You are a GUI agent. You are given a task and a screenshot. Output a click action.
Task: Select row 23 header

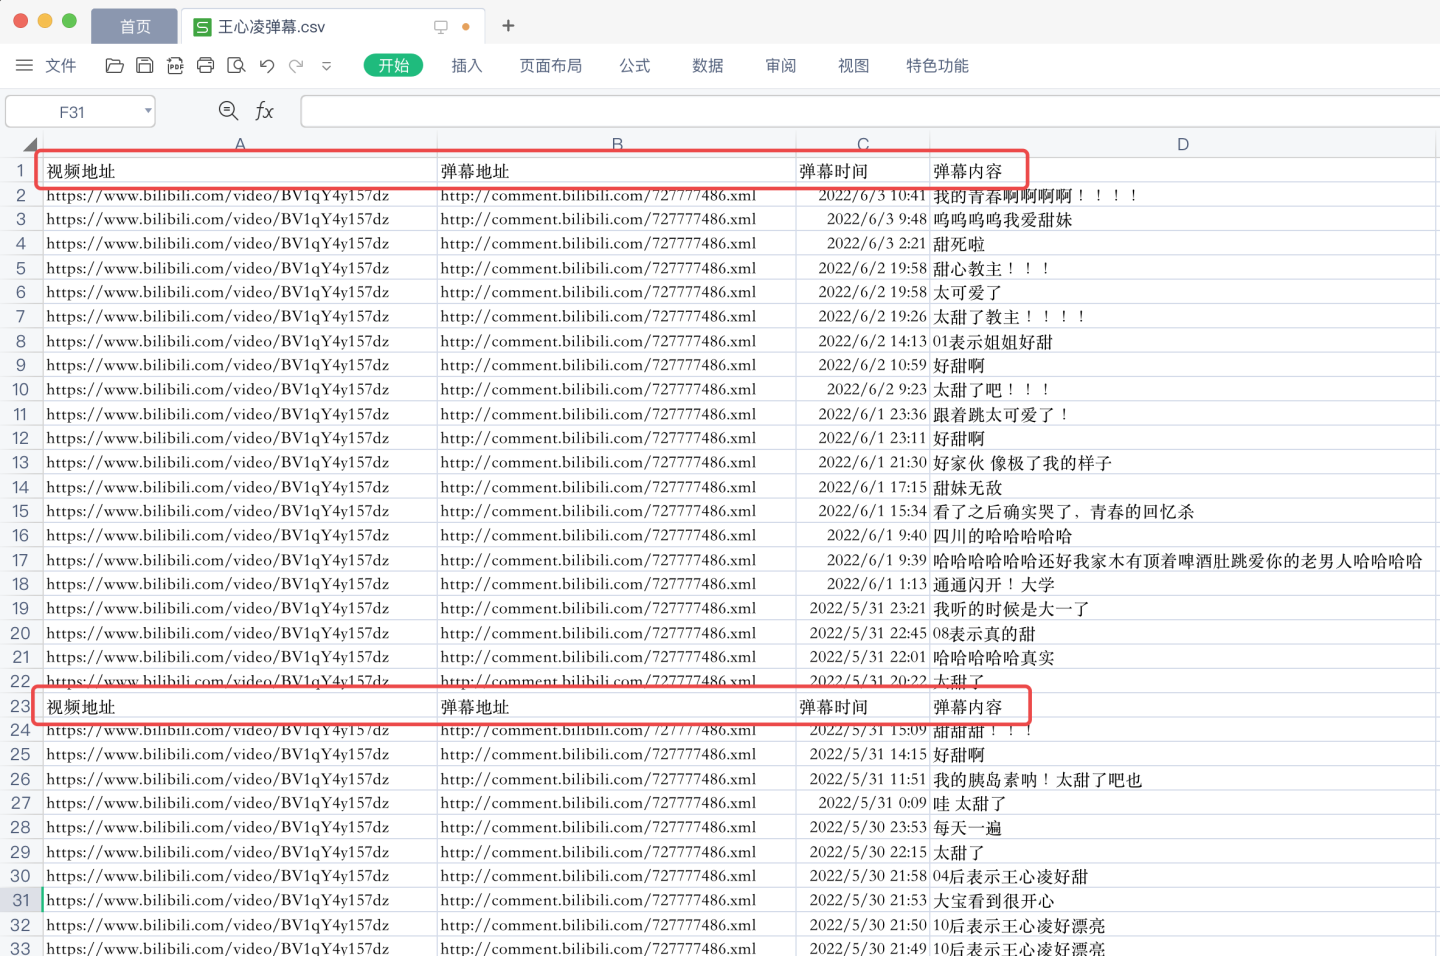20,706
